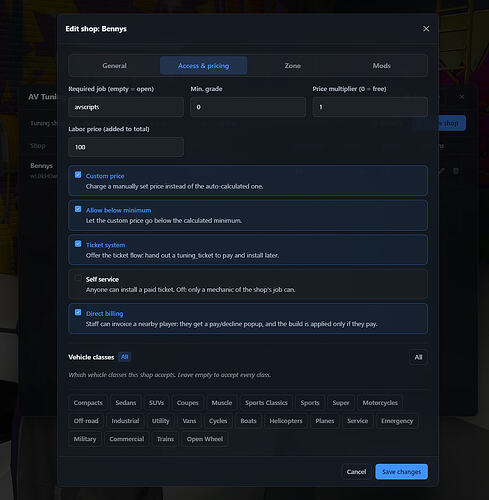Viewport: 489px width, 500px height.
Task: Click Save changes button
Action: click(402, 472)
